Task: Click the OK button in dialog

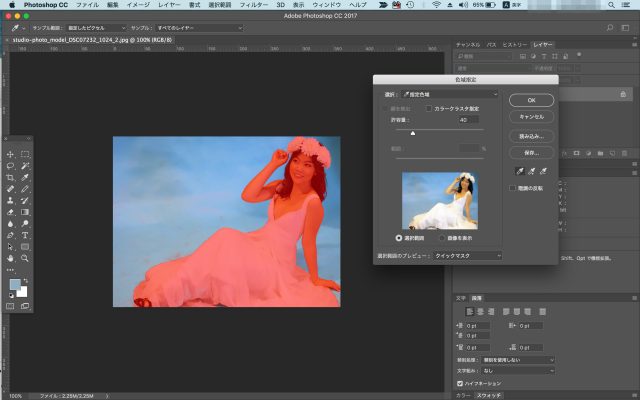Action: pyautogui.click(x=531, y=100)
